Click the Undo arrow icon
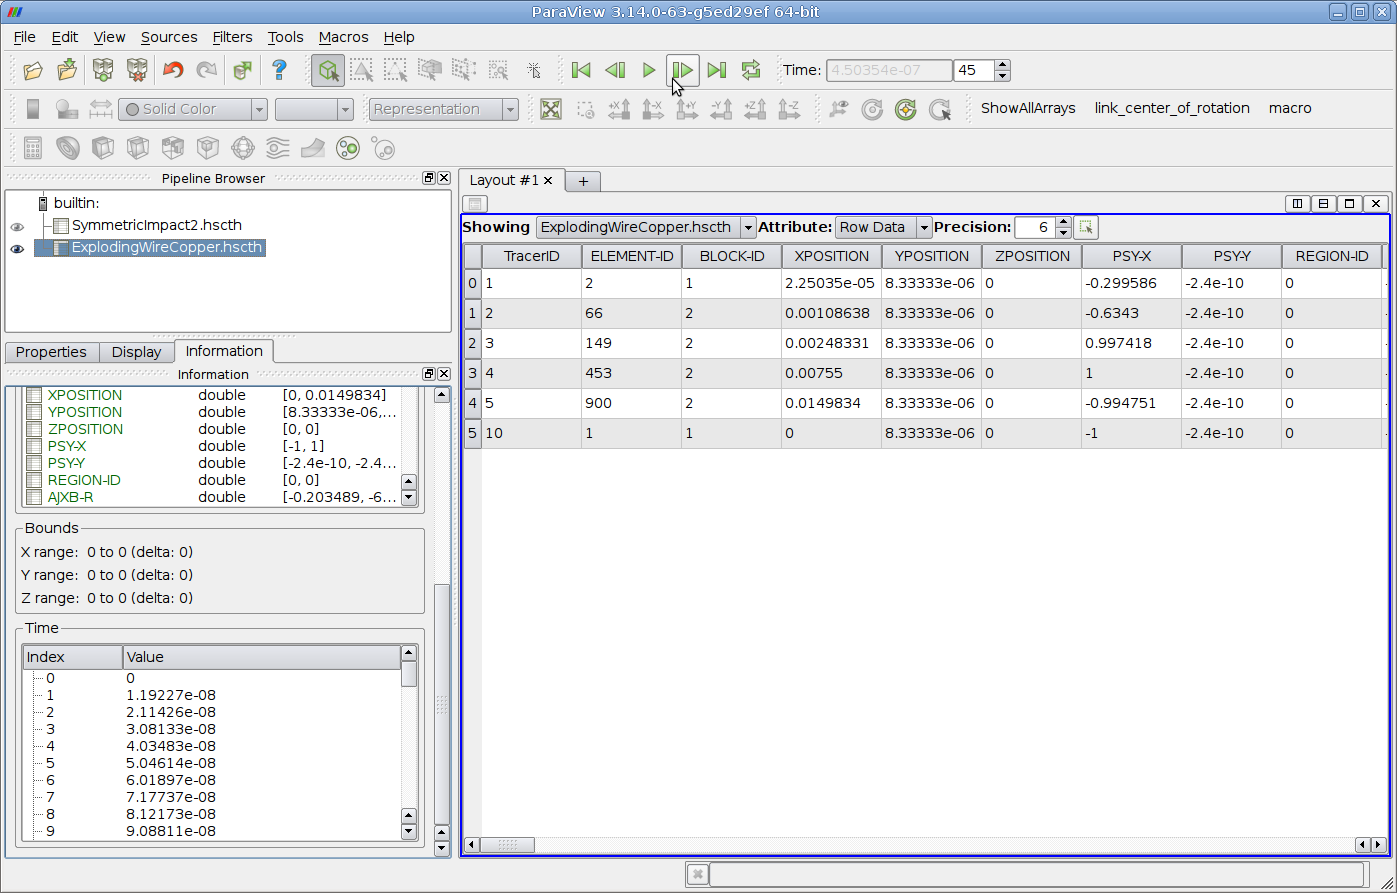The image size is (1397, 893). pos(173,70)
